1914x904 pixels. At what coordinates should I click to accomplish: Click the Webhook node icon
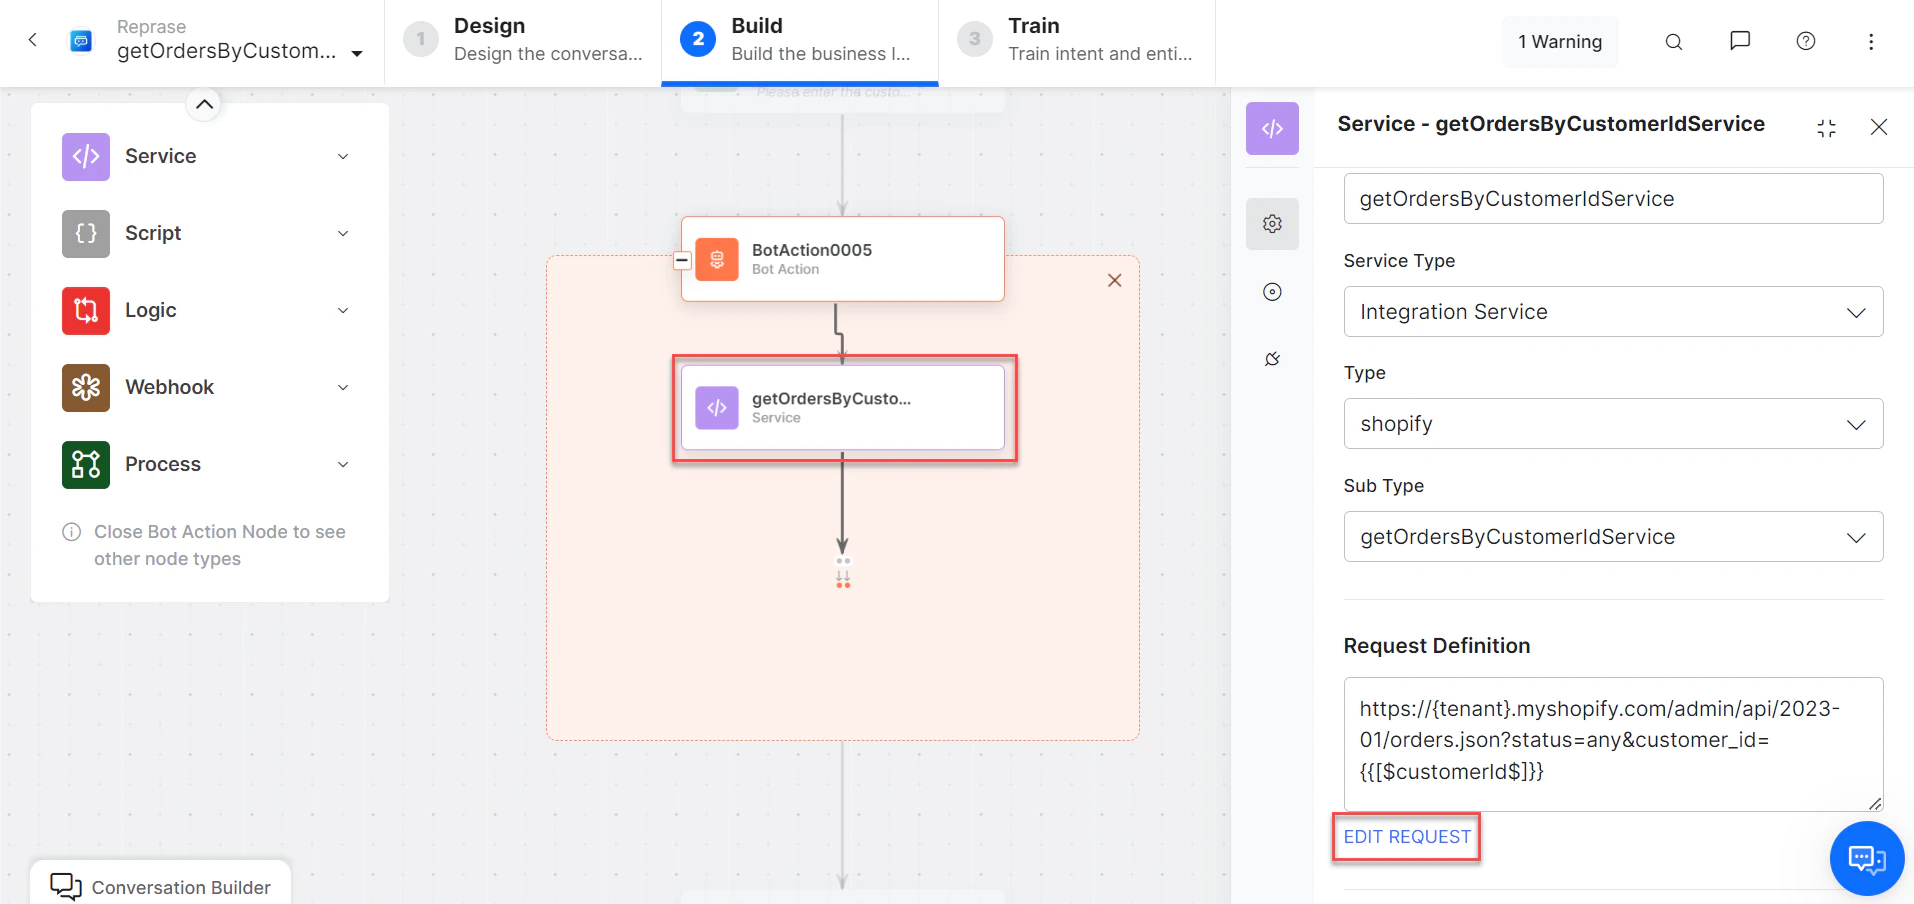pos(85,387)
